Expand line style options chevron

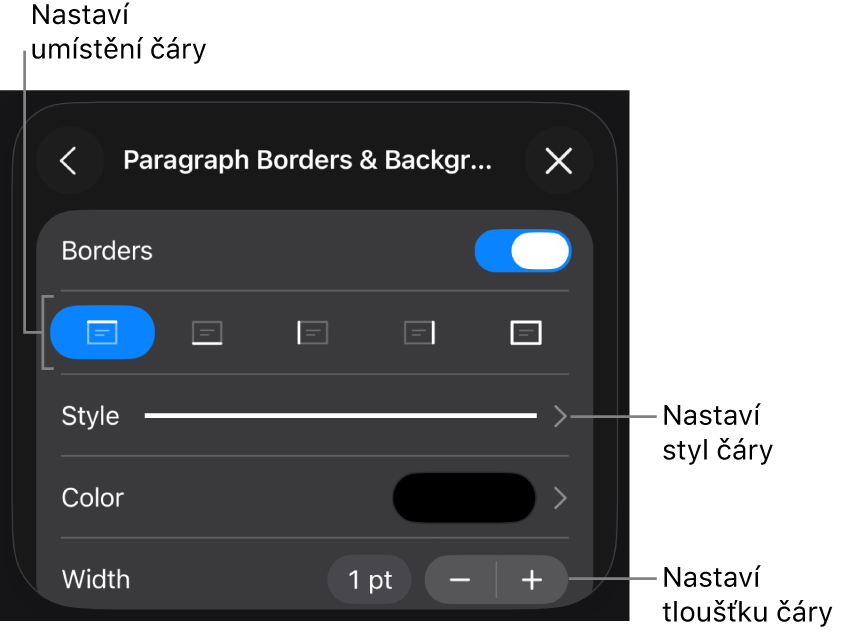tap(560, 416)
